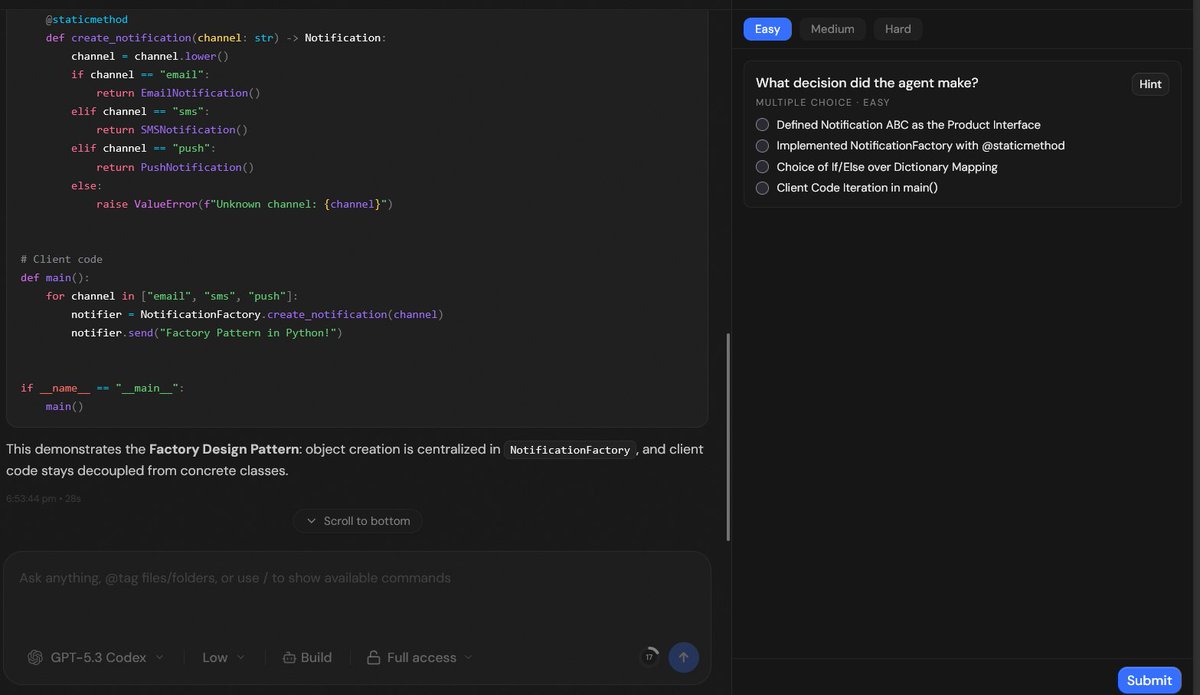Image resolution: width=1200 pixels, height=695 pixels.
Task: Open the GPT-5.3 Codex model dropdown
Action: coord(96,657)
